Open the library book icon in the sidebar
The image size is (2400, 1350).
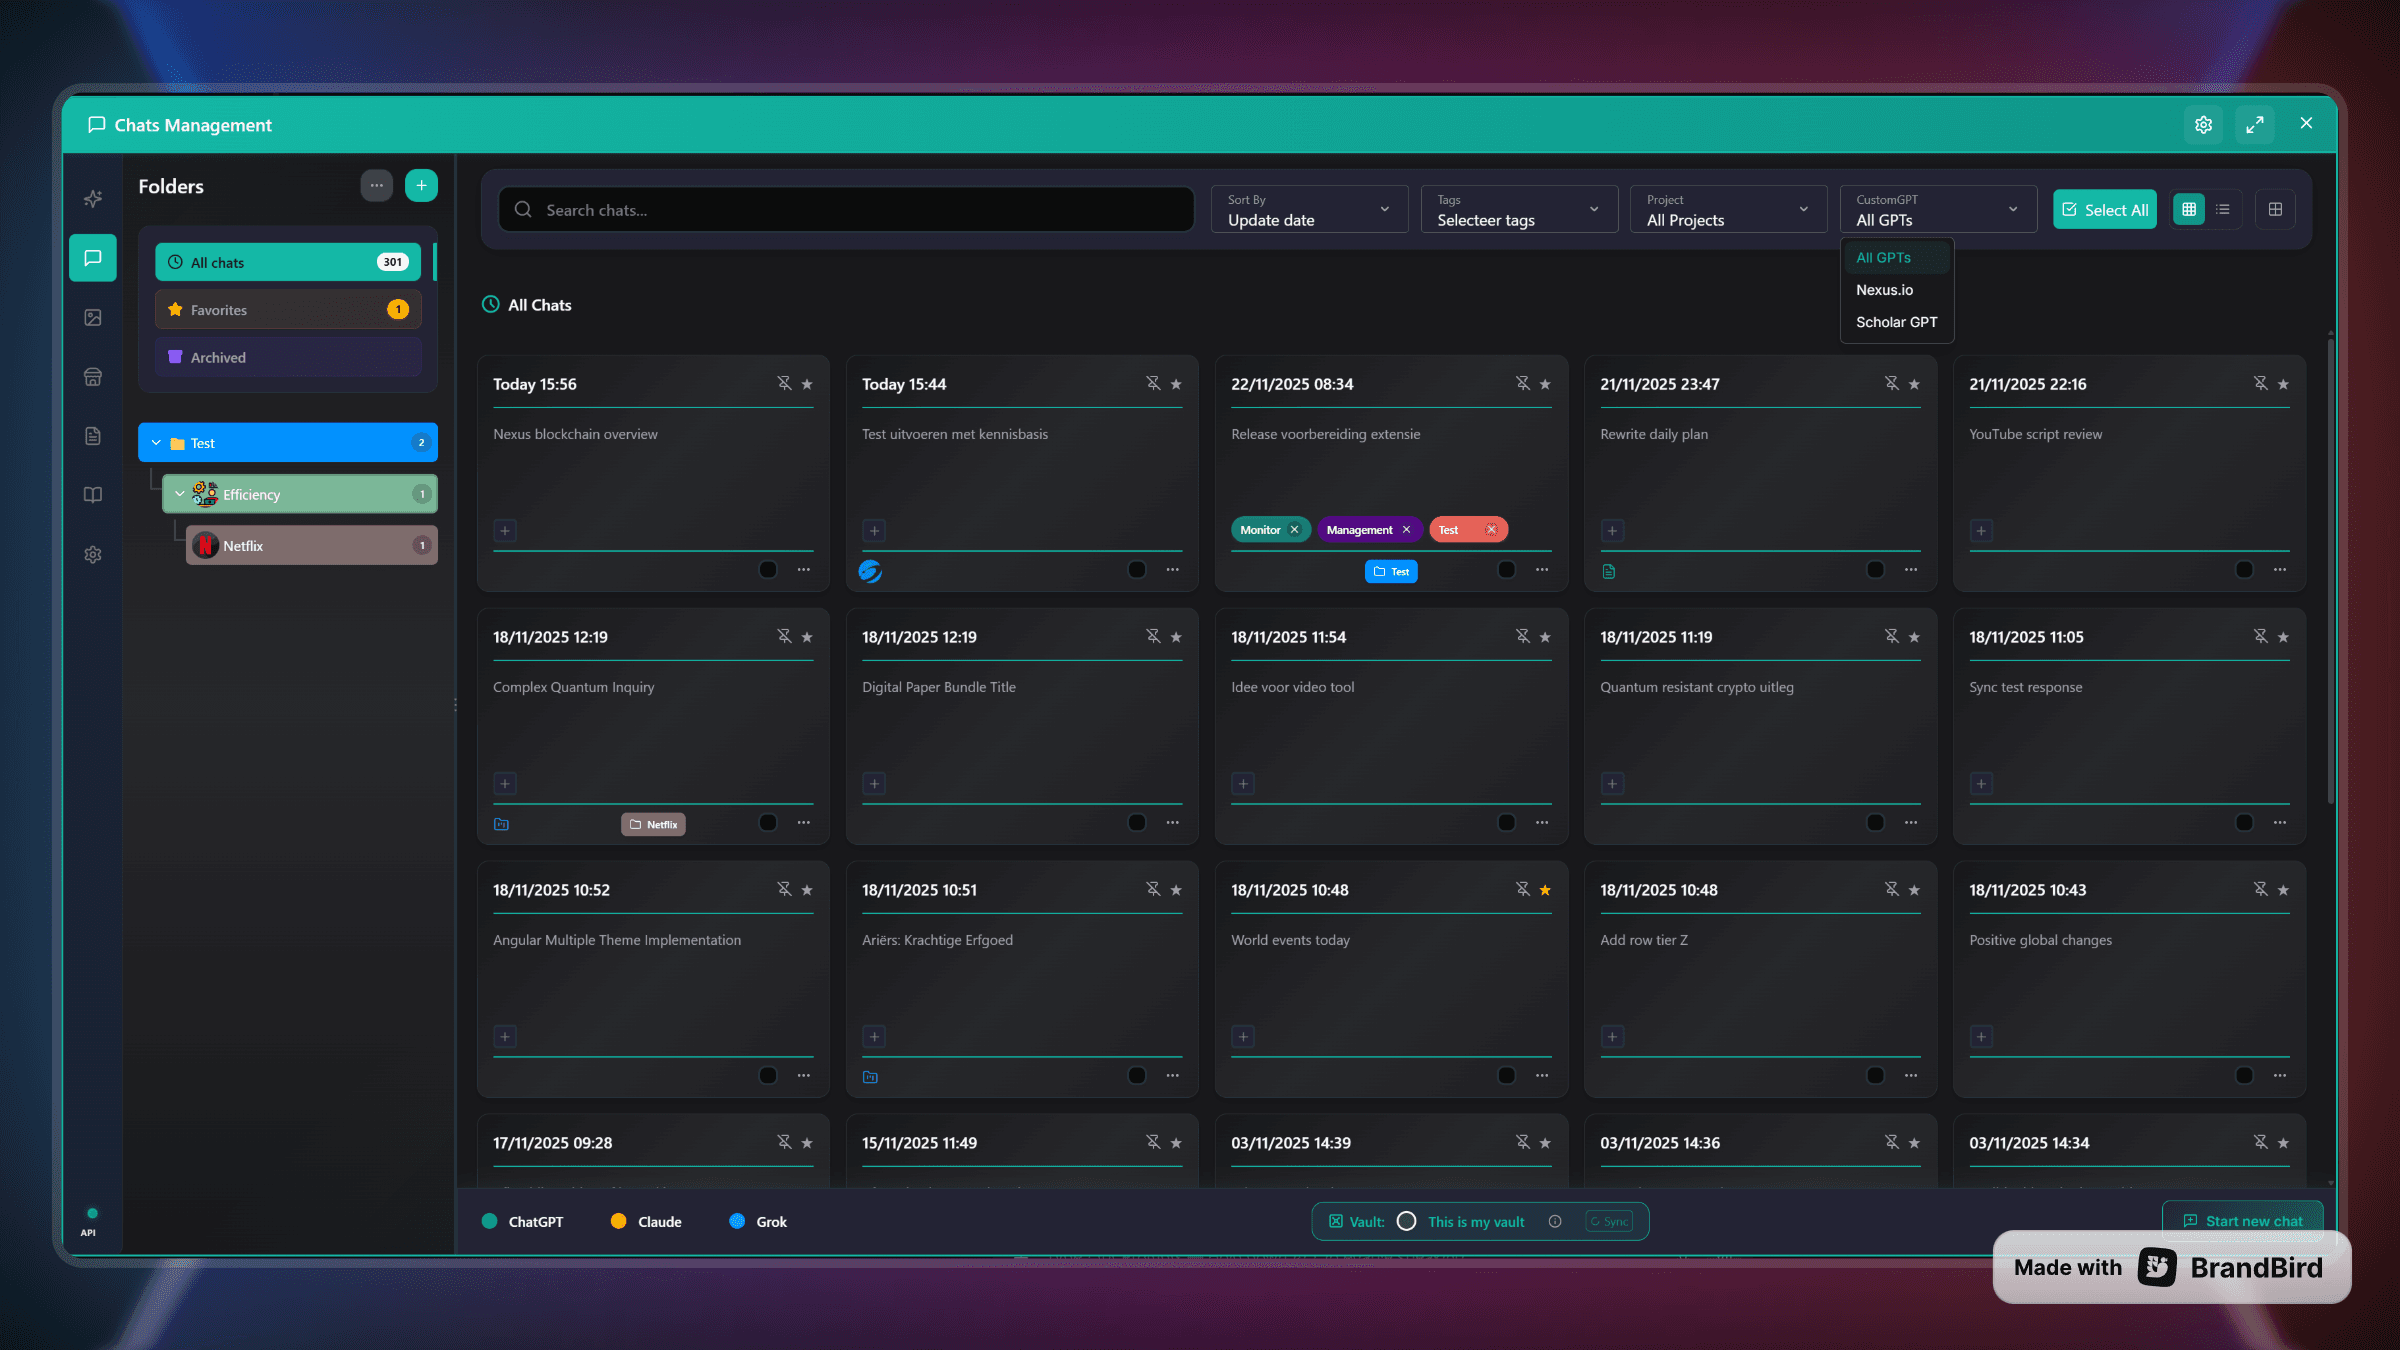coord(93,494)
